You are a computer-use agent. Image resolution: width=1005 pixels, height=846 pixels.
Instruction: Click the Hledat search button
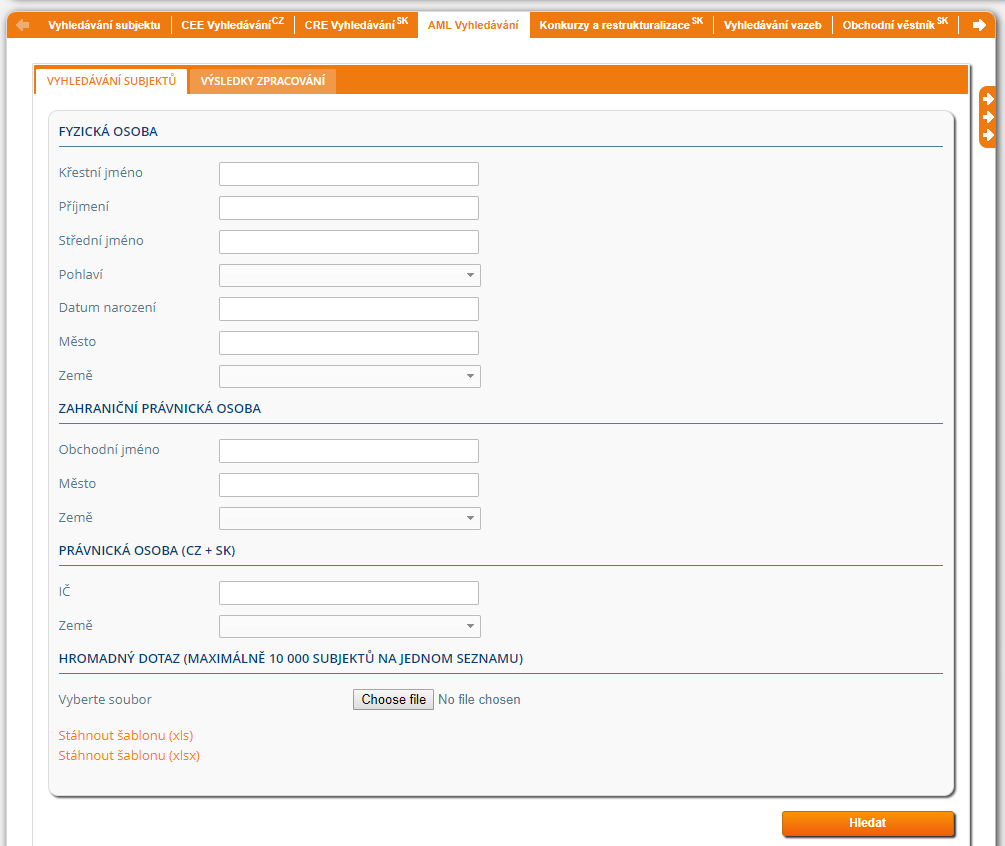coord(868,824)
